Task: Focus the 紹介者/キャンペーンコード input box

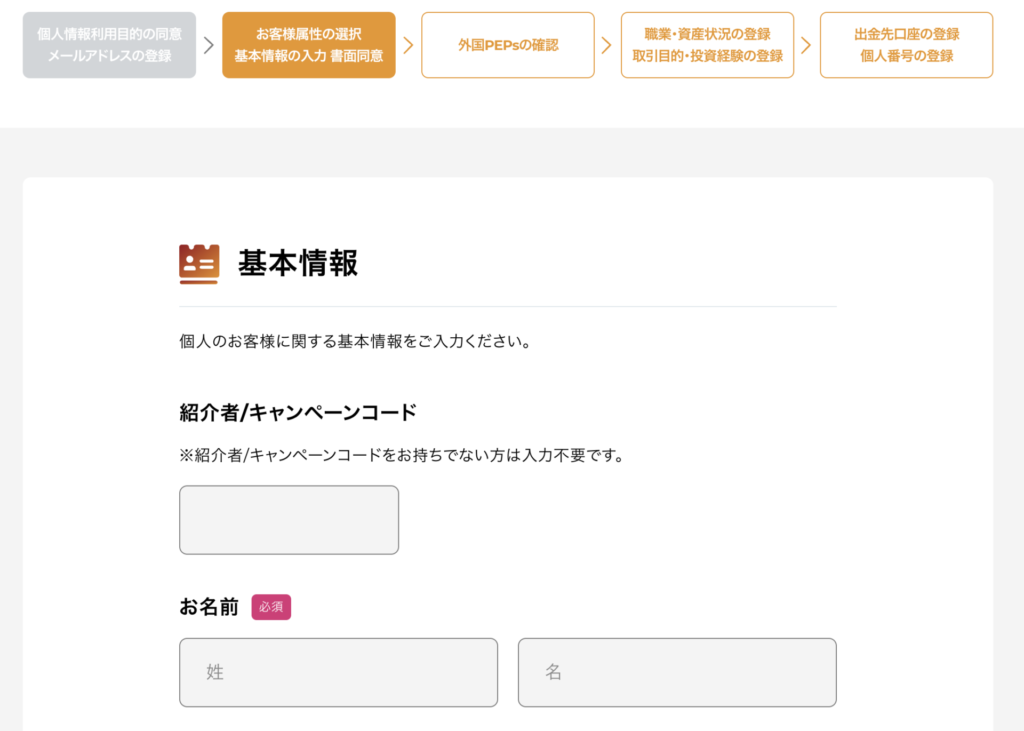Action: tap(289, 520)
